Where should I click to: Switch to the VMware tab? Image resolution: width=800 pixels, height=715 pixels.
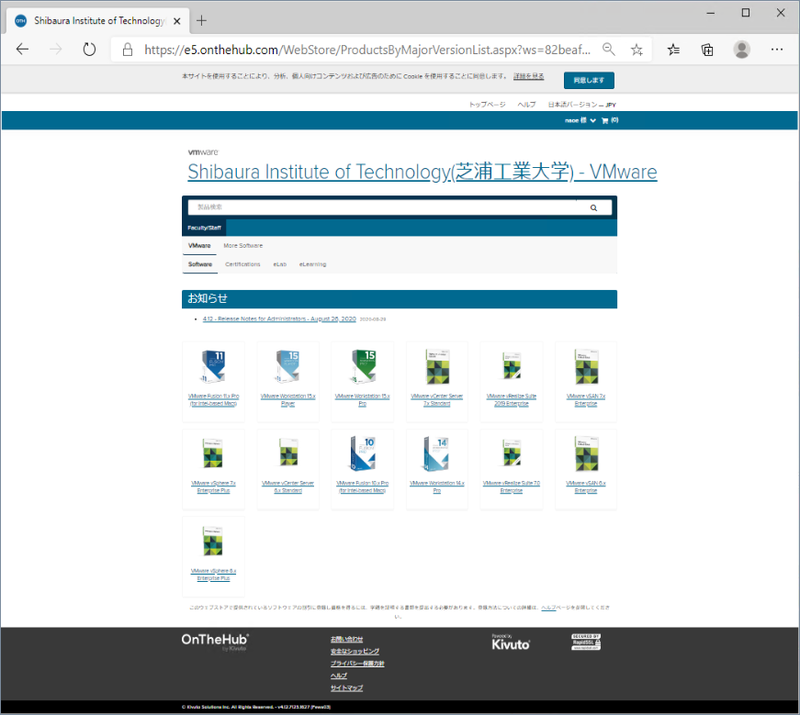tap(199, 245)
